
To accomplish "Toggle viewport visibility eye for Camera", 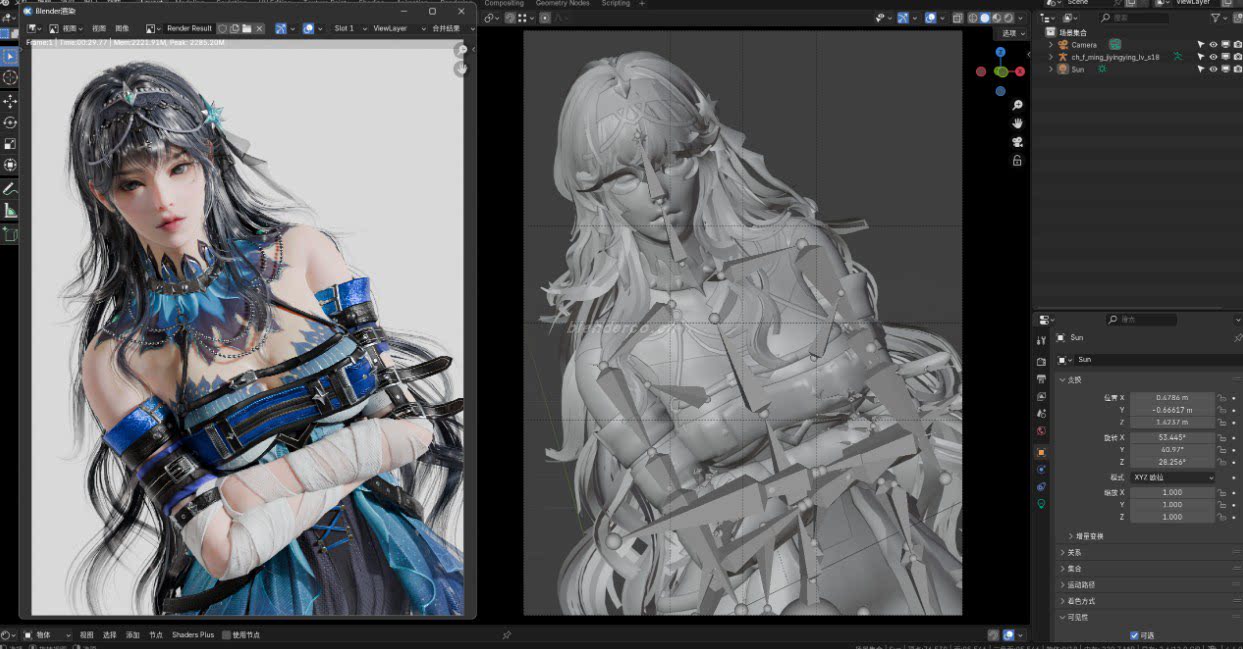I will [1213, 45].
